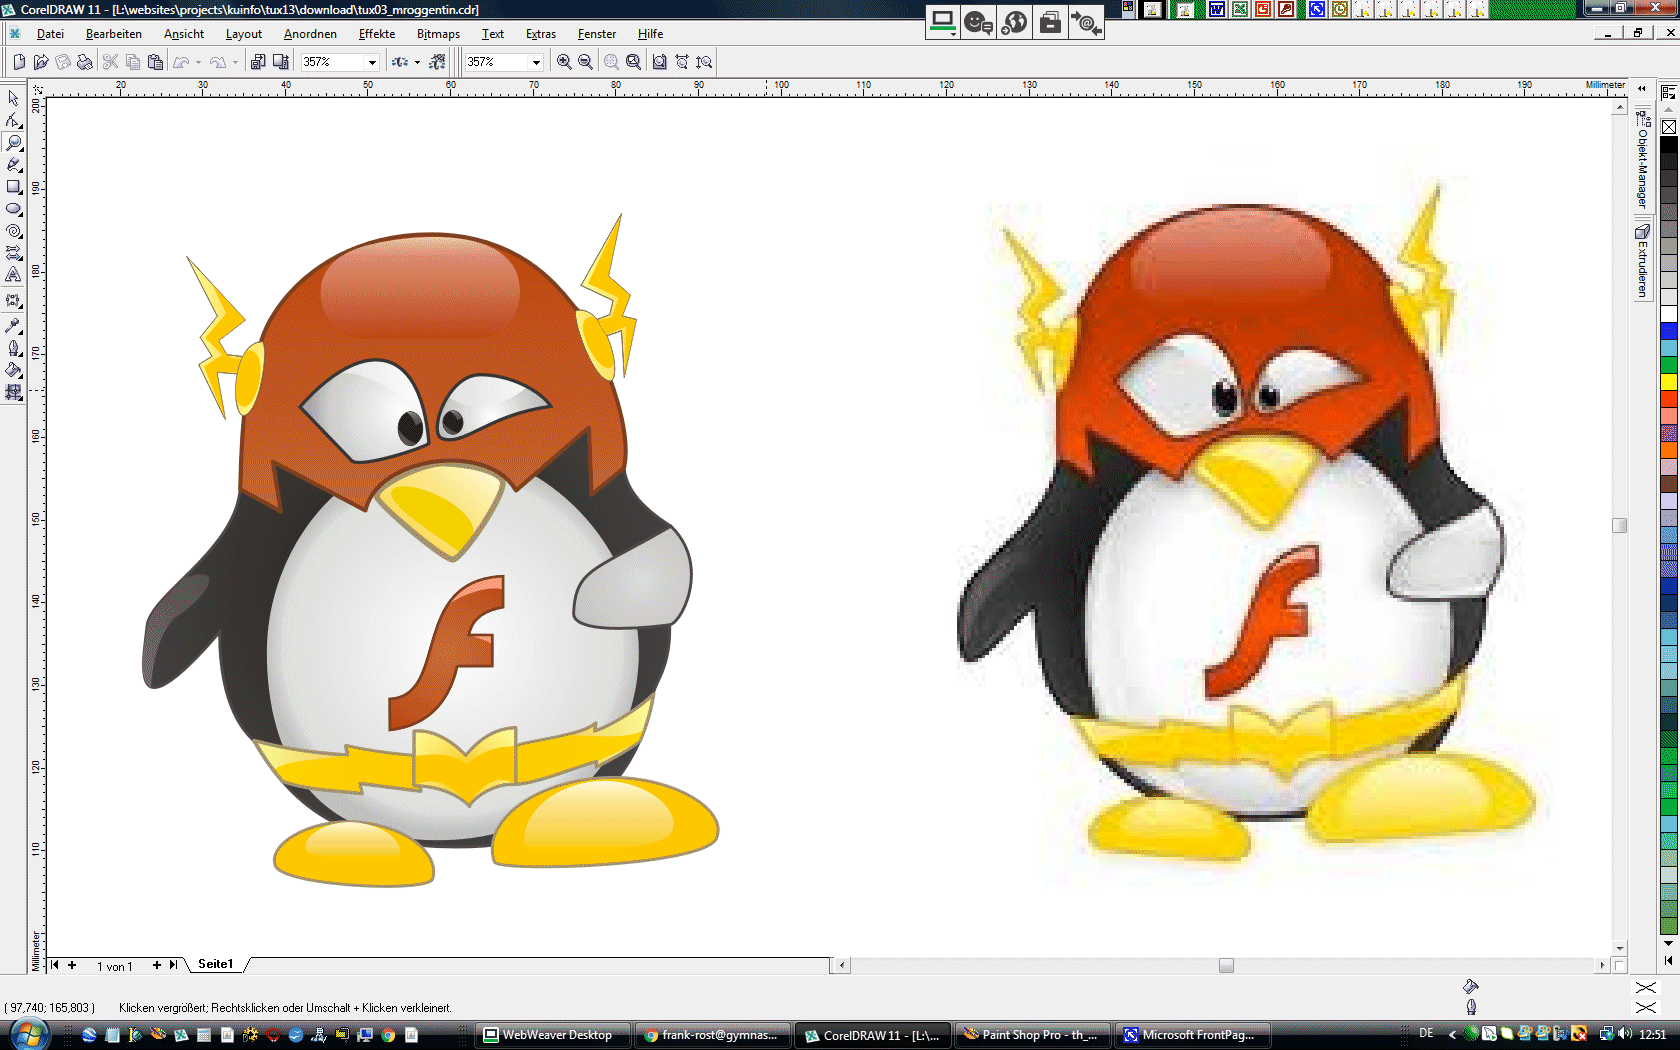Click Zoom To Page Height icon

pyautogui.click(x=704, y=62)
